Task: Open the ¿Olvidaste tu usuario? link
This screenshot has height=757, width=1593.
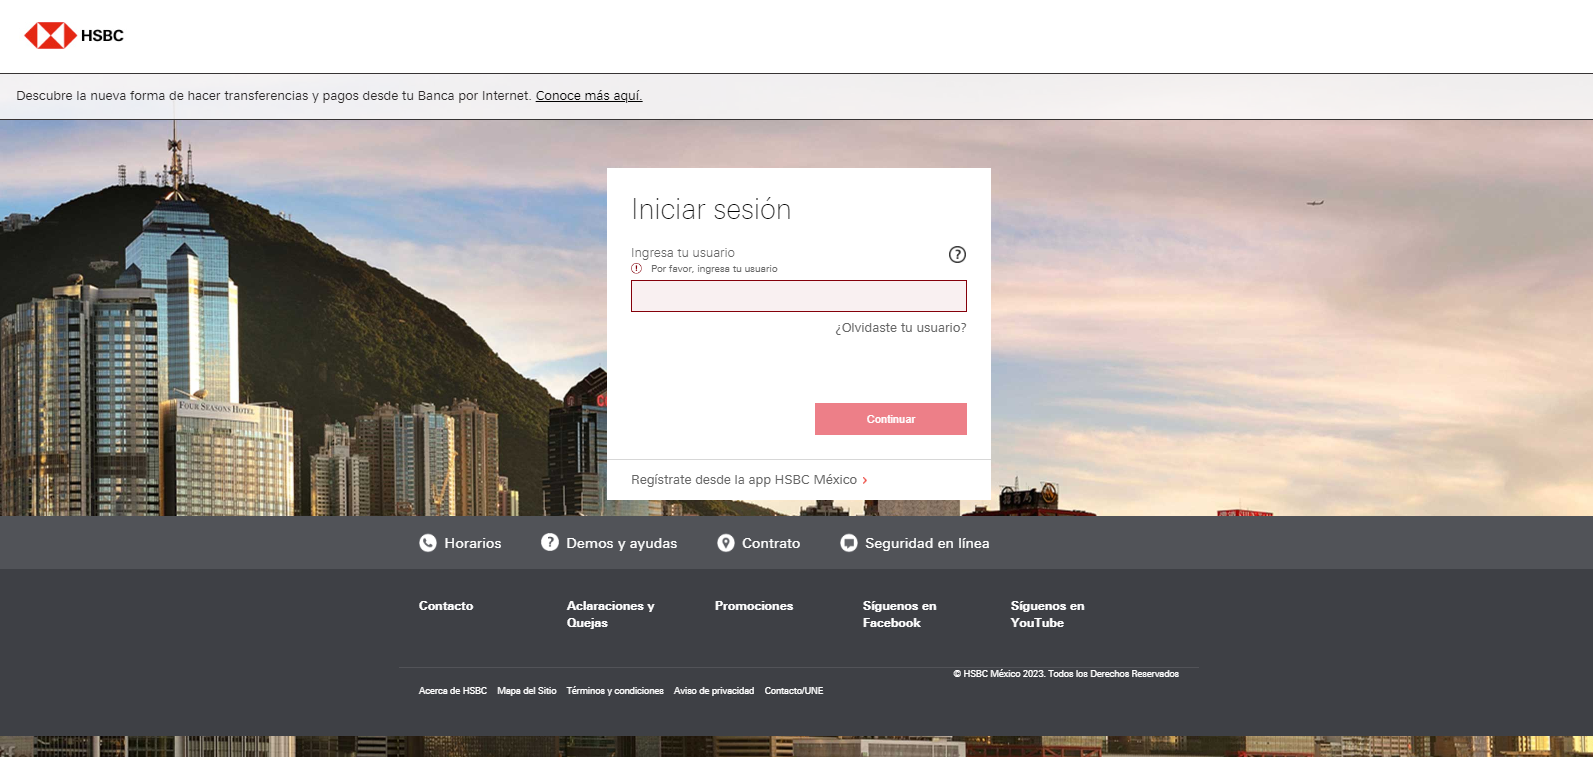Action: pyautogui.click(x=900, y=328)
